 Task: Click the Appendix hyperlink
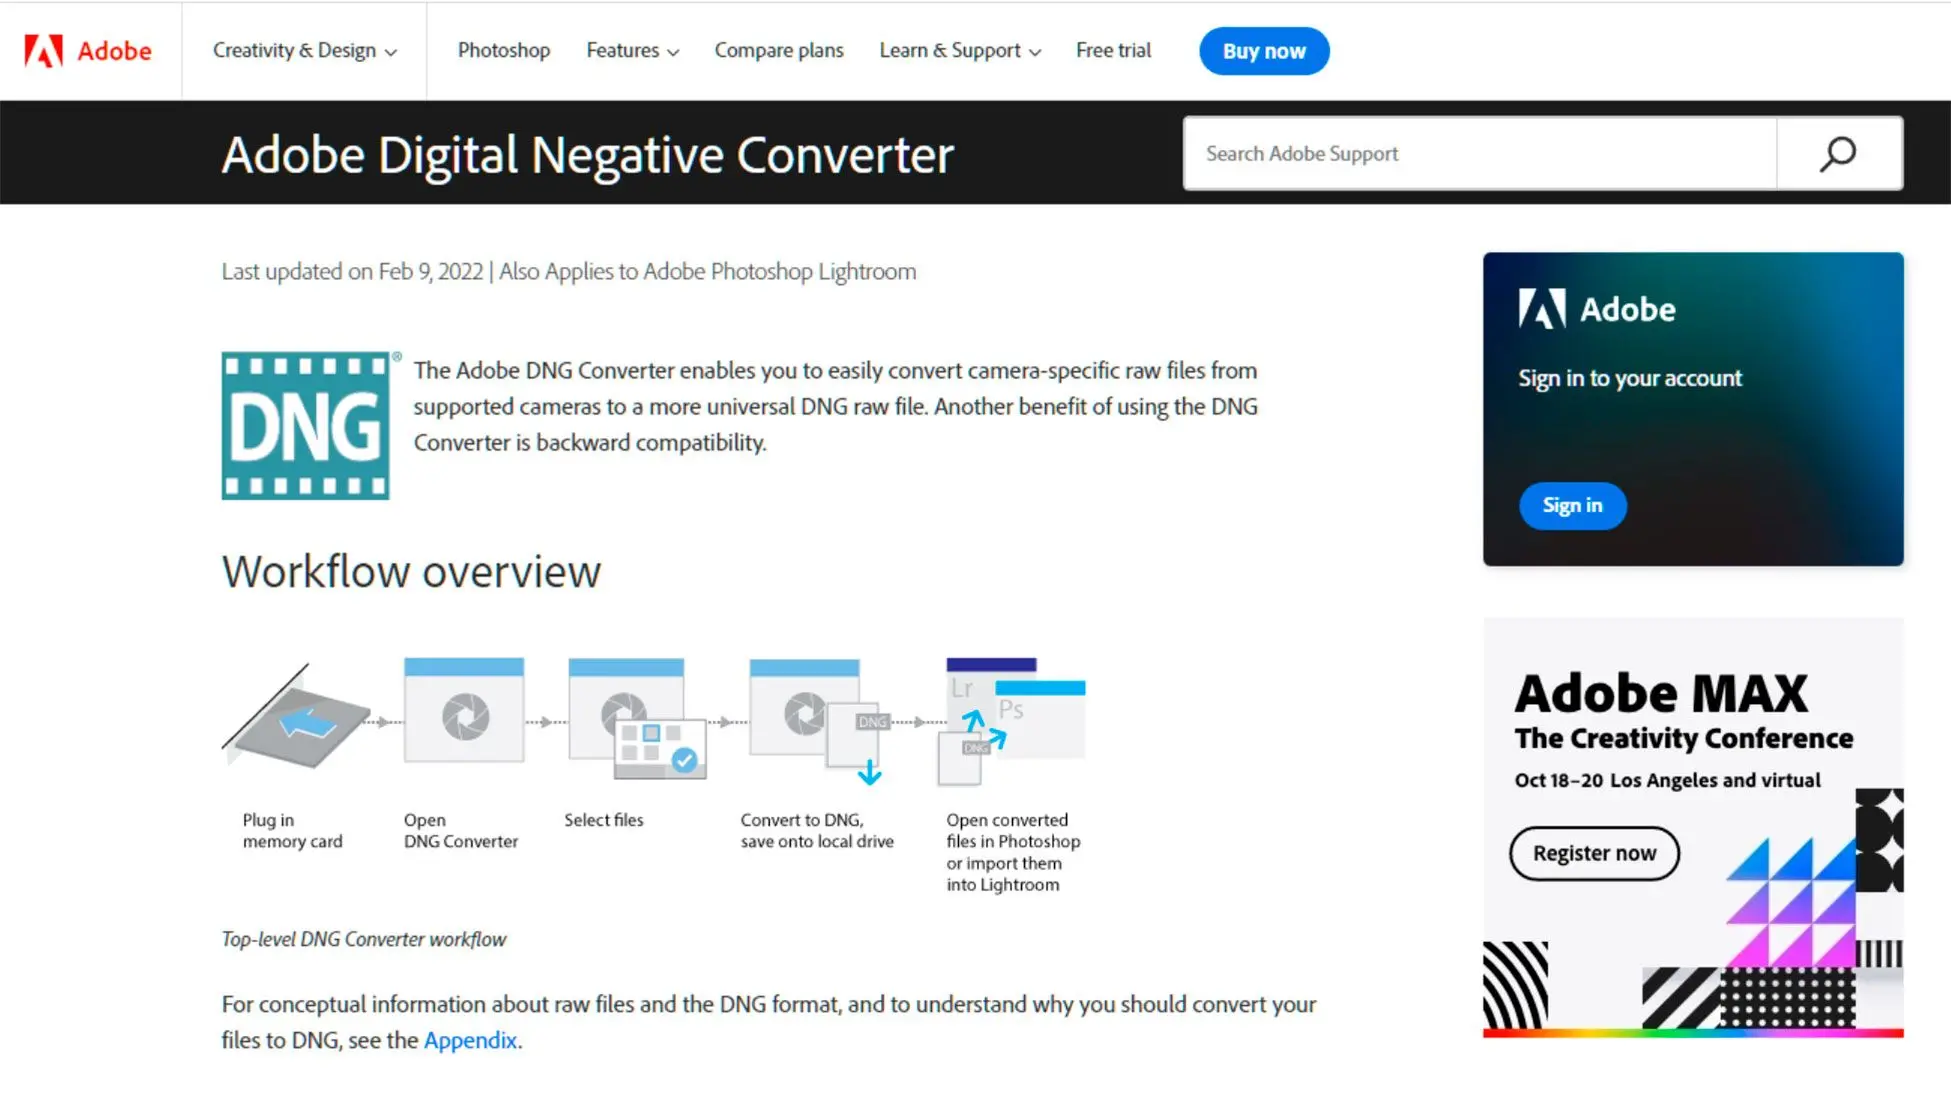pyautogui.click(x=470, y=1040)
